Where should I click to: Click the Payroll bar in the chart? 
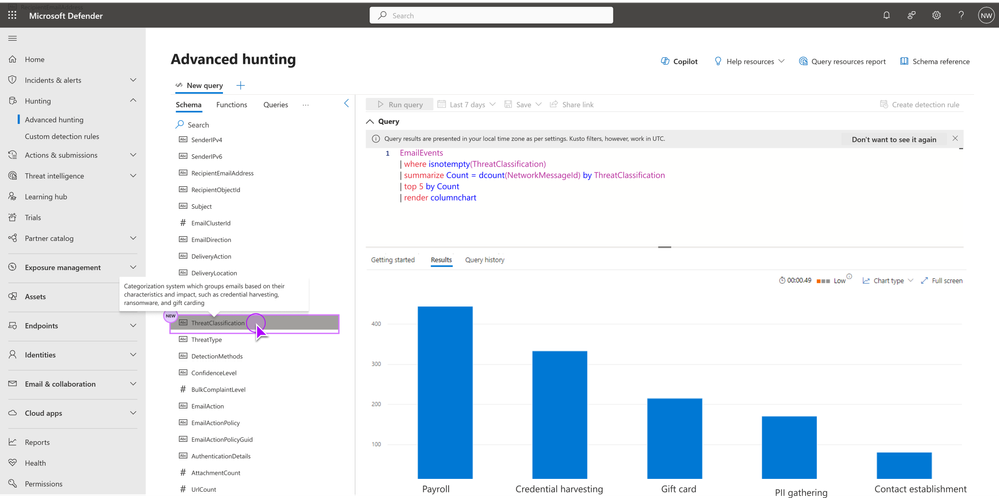coord(445,392)
